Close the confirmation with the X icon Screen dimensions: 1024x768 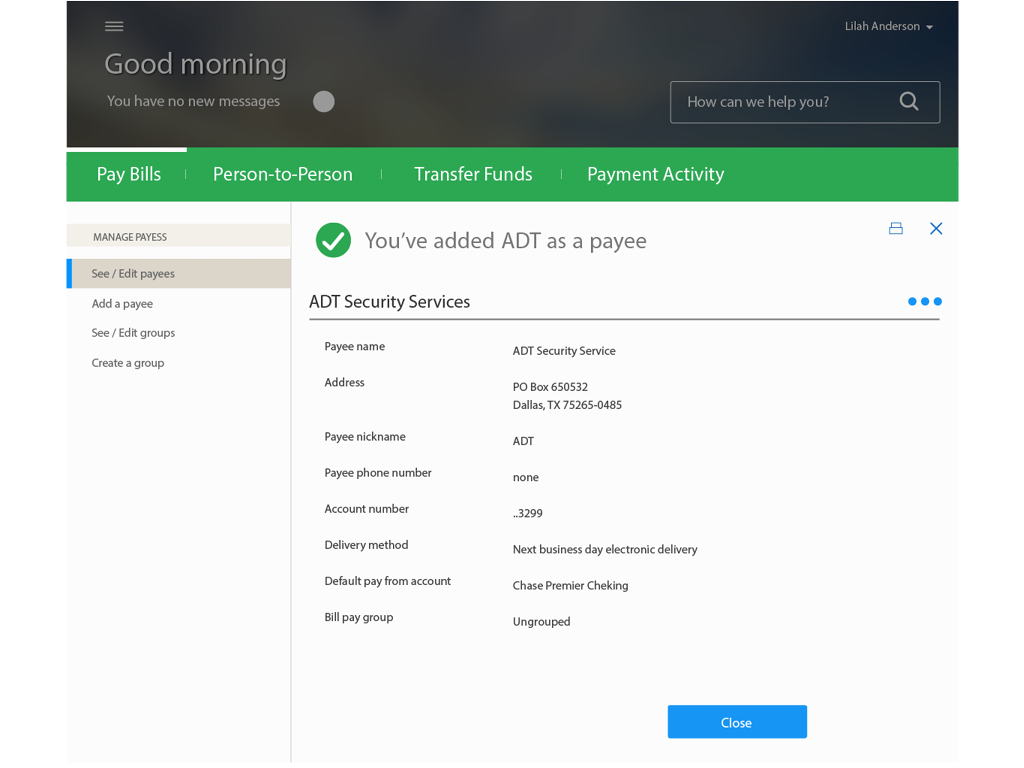coord(936,228)
